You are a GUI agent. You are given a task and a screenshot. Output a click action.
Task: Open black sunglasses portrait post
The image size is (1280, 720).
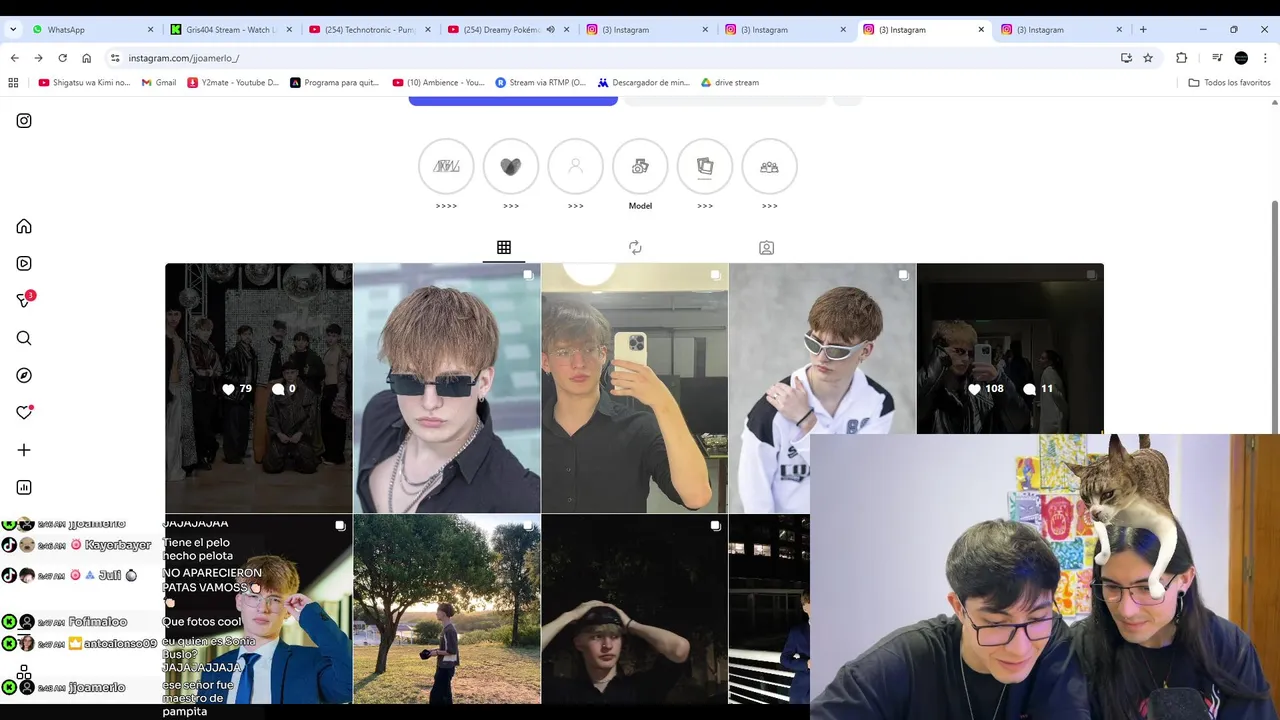tap(447, 388)
